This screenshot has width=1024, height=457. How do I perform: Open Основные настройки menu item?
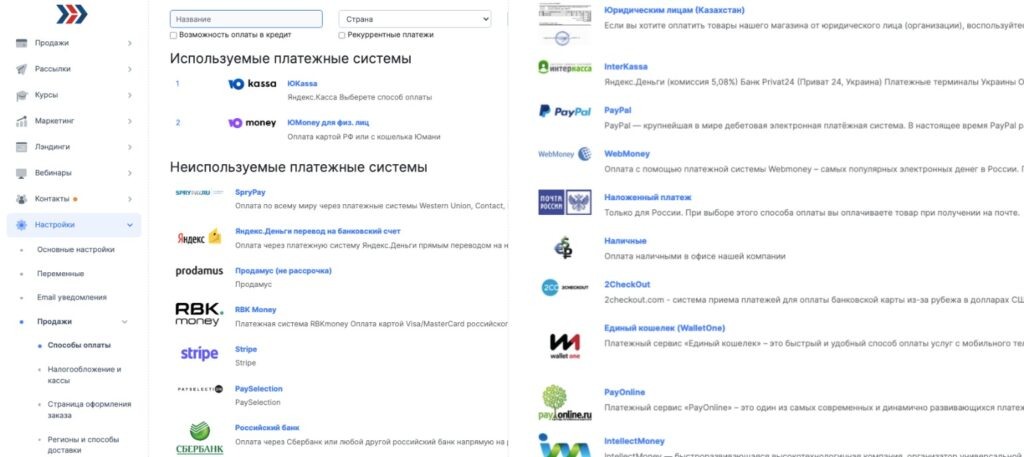[x=76, y=250]
